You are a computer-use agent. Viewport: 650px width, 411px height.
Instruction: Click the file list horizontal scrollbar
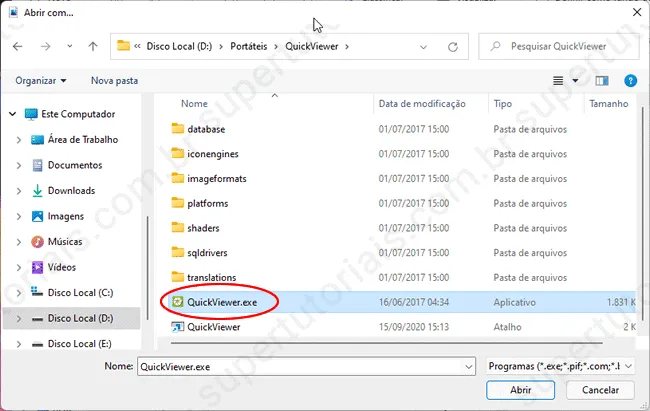(x=386, y=343)
